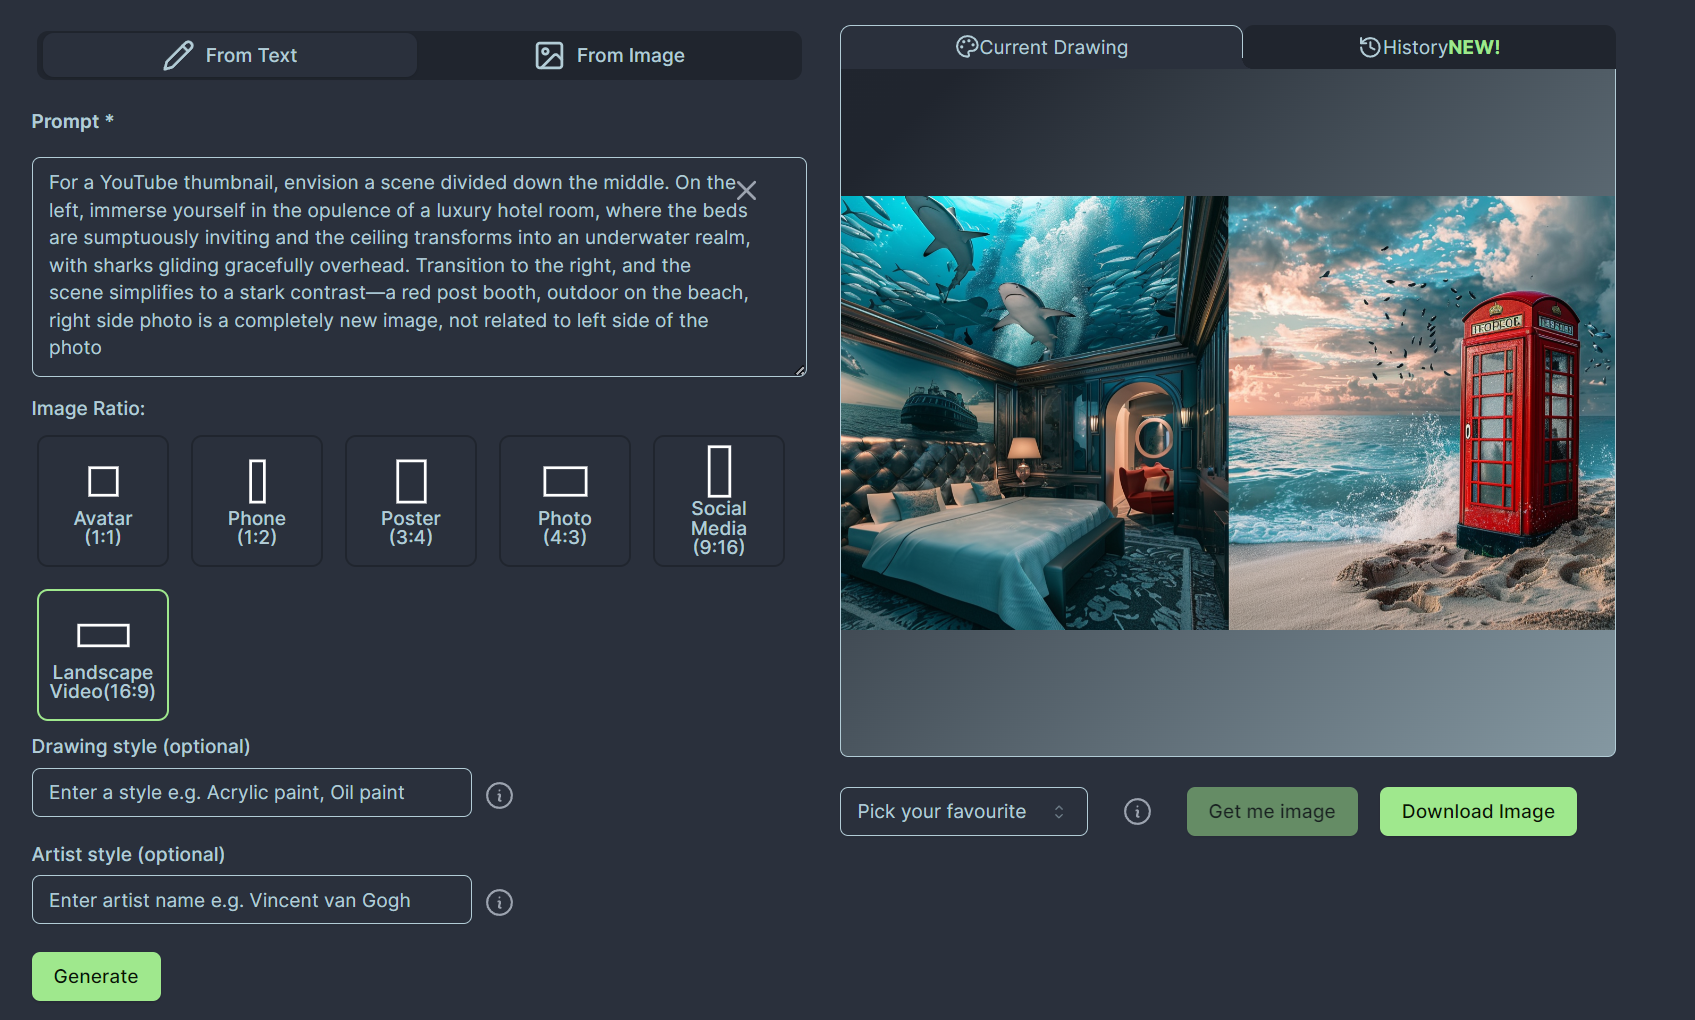
Task: Click the Get me image button
Action: coord(1272,811)
